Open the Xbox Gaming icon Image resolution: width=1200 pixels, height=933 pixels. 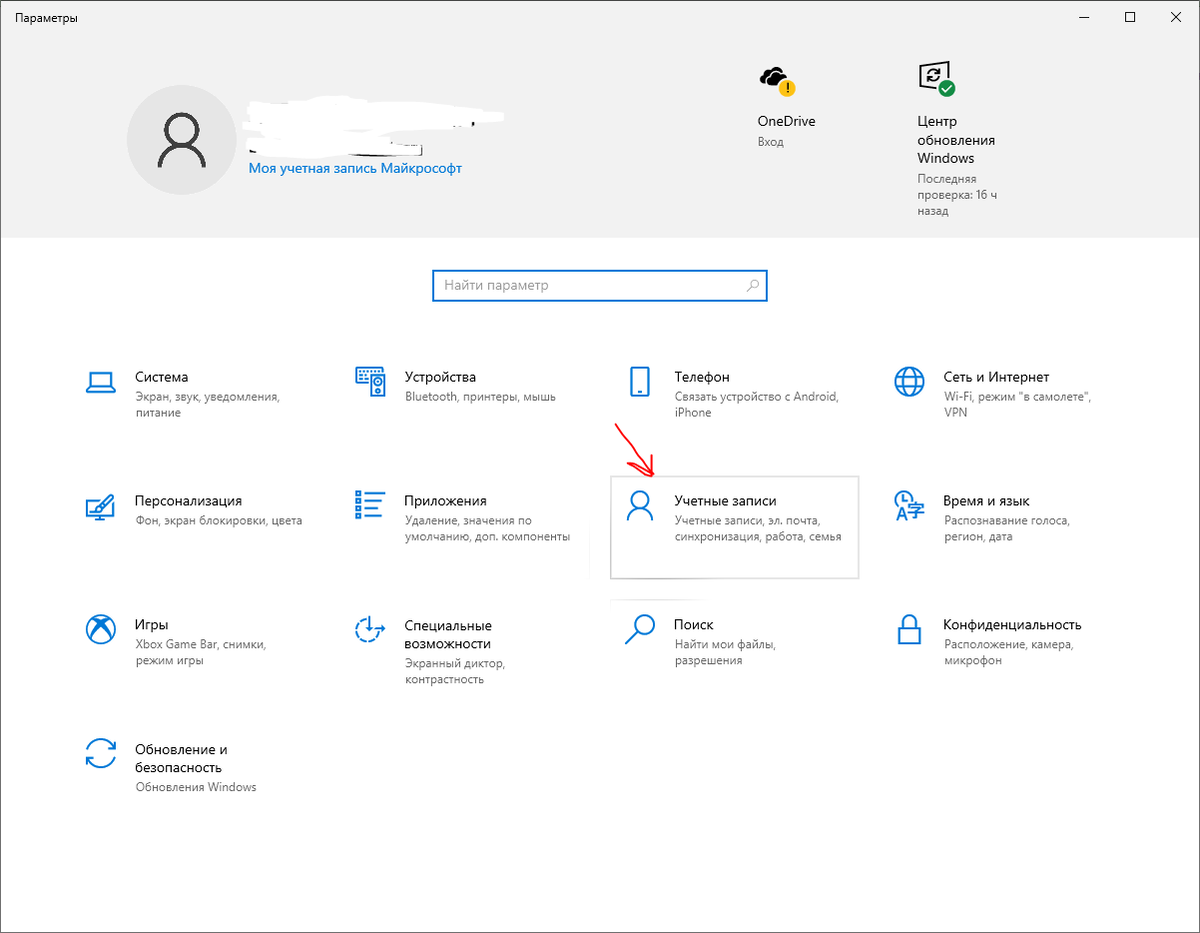101,629
